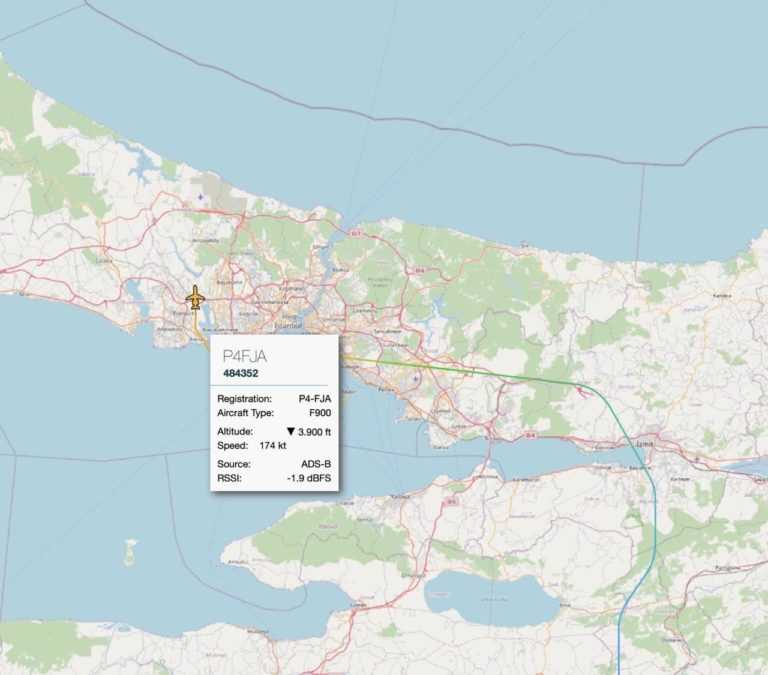768x675 pixels.
Task: Click the ADS-B source value
Action: pos(315,464)
